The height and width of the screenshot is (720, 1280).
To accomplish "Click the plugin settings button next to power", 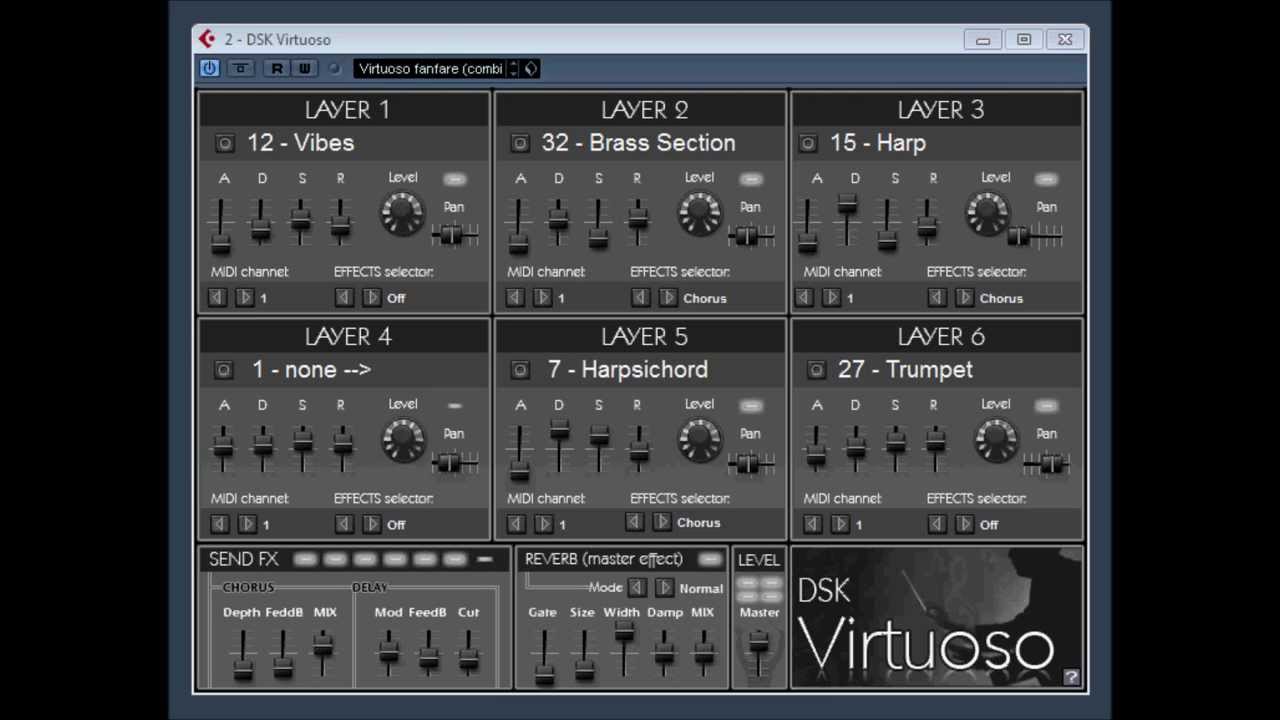I will pos(241,68).
